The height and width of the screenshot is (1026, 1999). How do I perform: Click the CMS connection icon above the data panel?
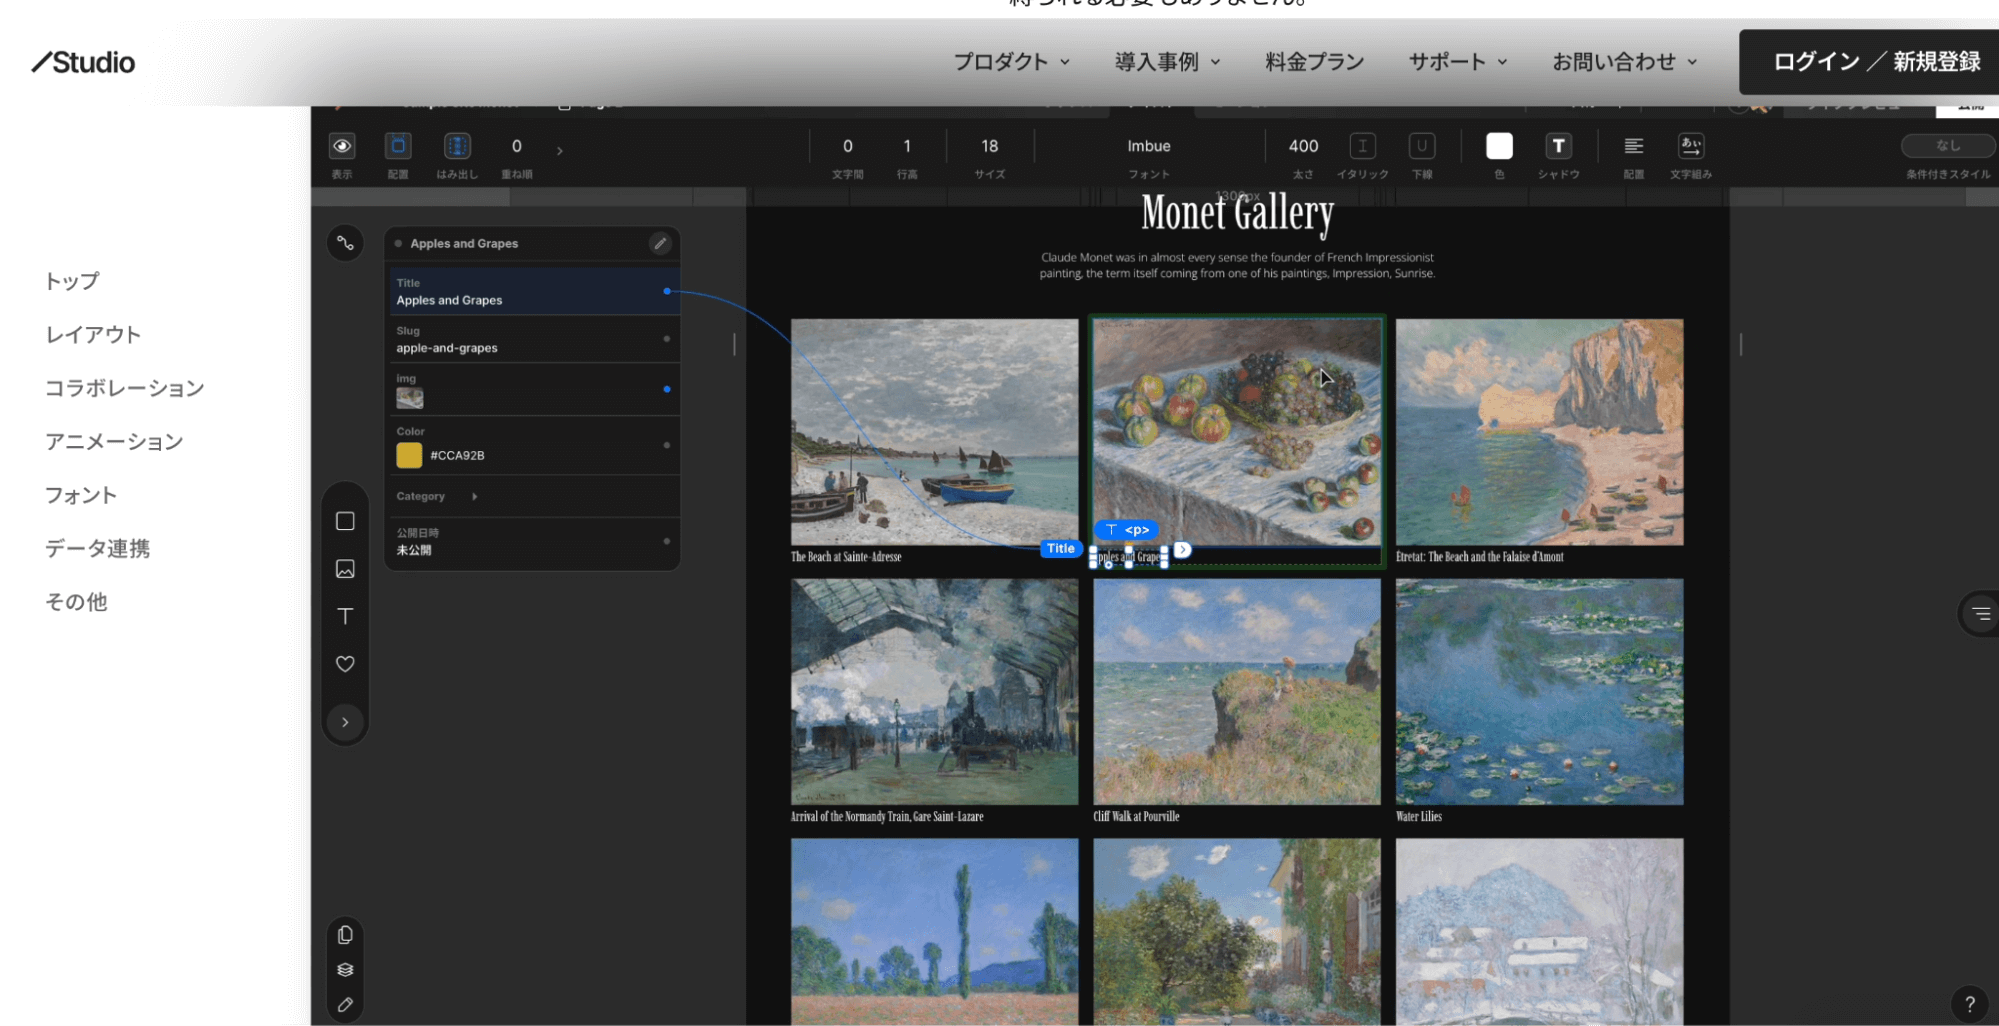[x=345, y=243]
